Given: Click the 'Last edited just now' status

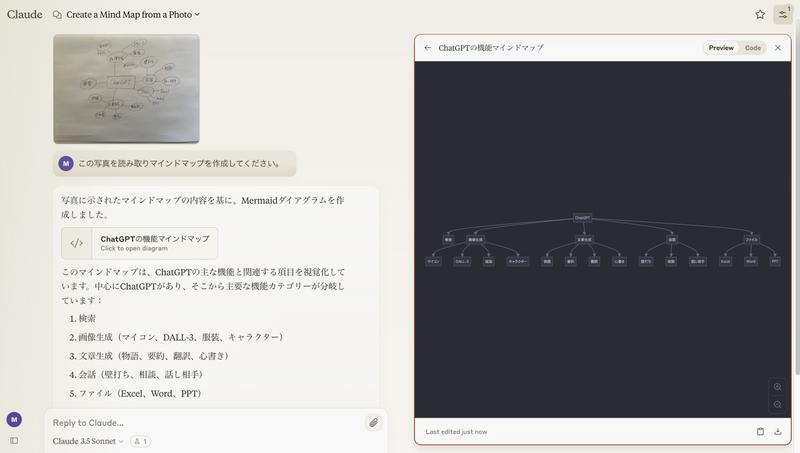Looking at the screenshot, I should pyautogui.click(x=456, y=432).
